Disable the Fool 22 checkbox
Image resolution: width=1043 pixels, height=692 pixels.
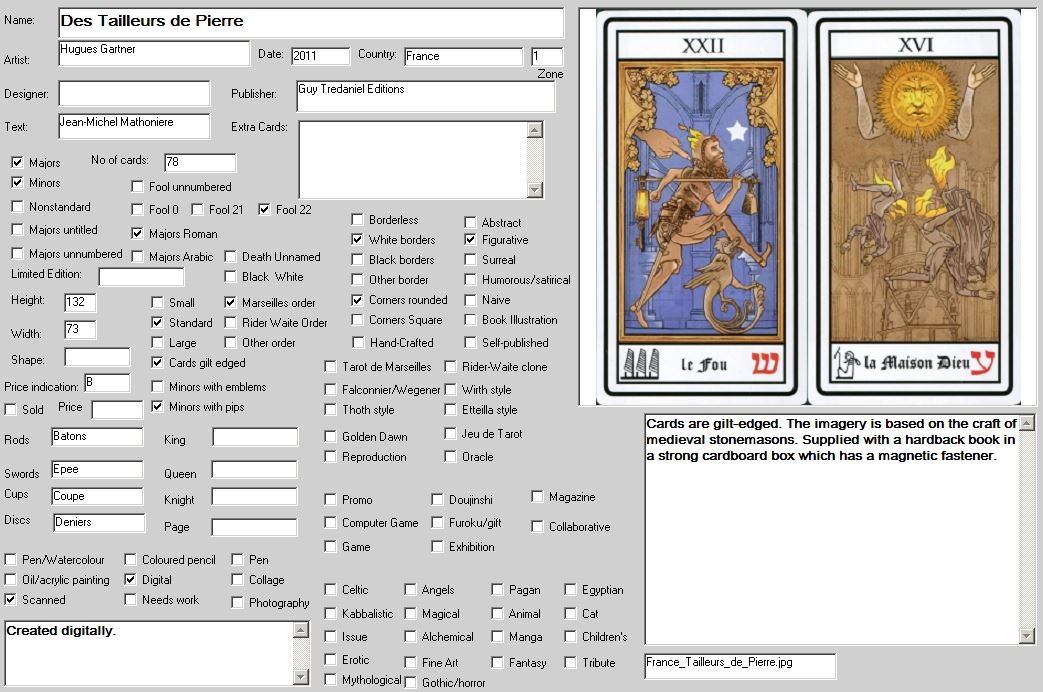pyautogui.click(x=264, y=210)
